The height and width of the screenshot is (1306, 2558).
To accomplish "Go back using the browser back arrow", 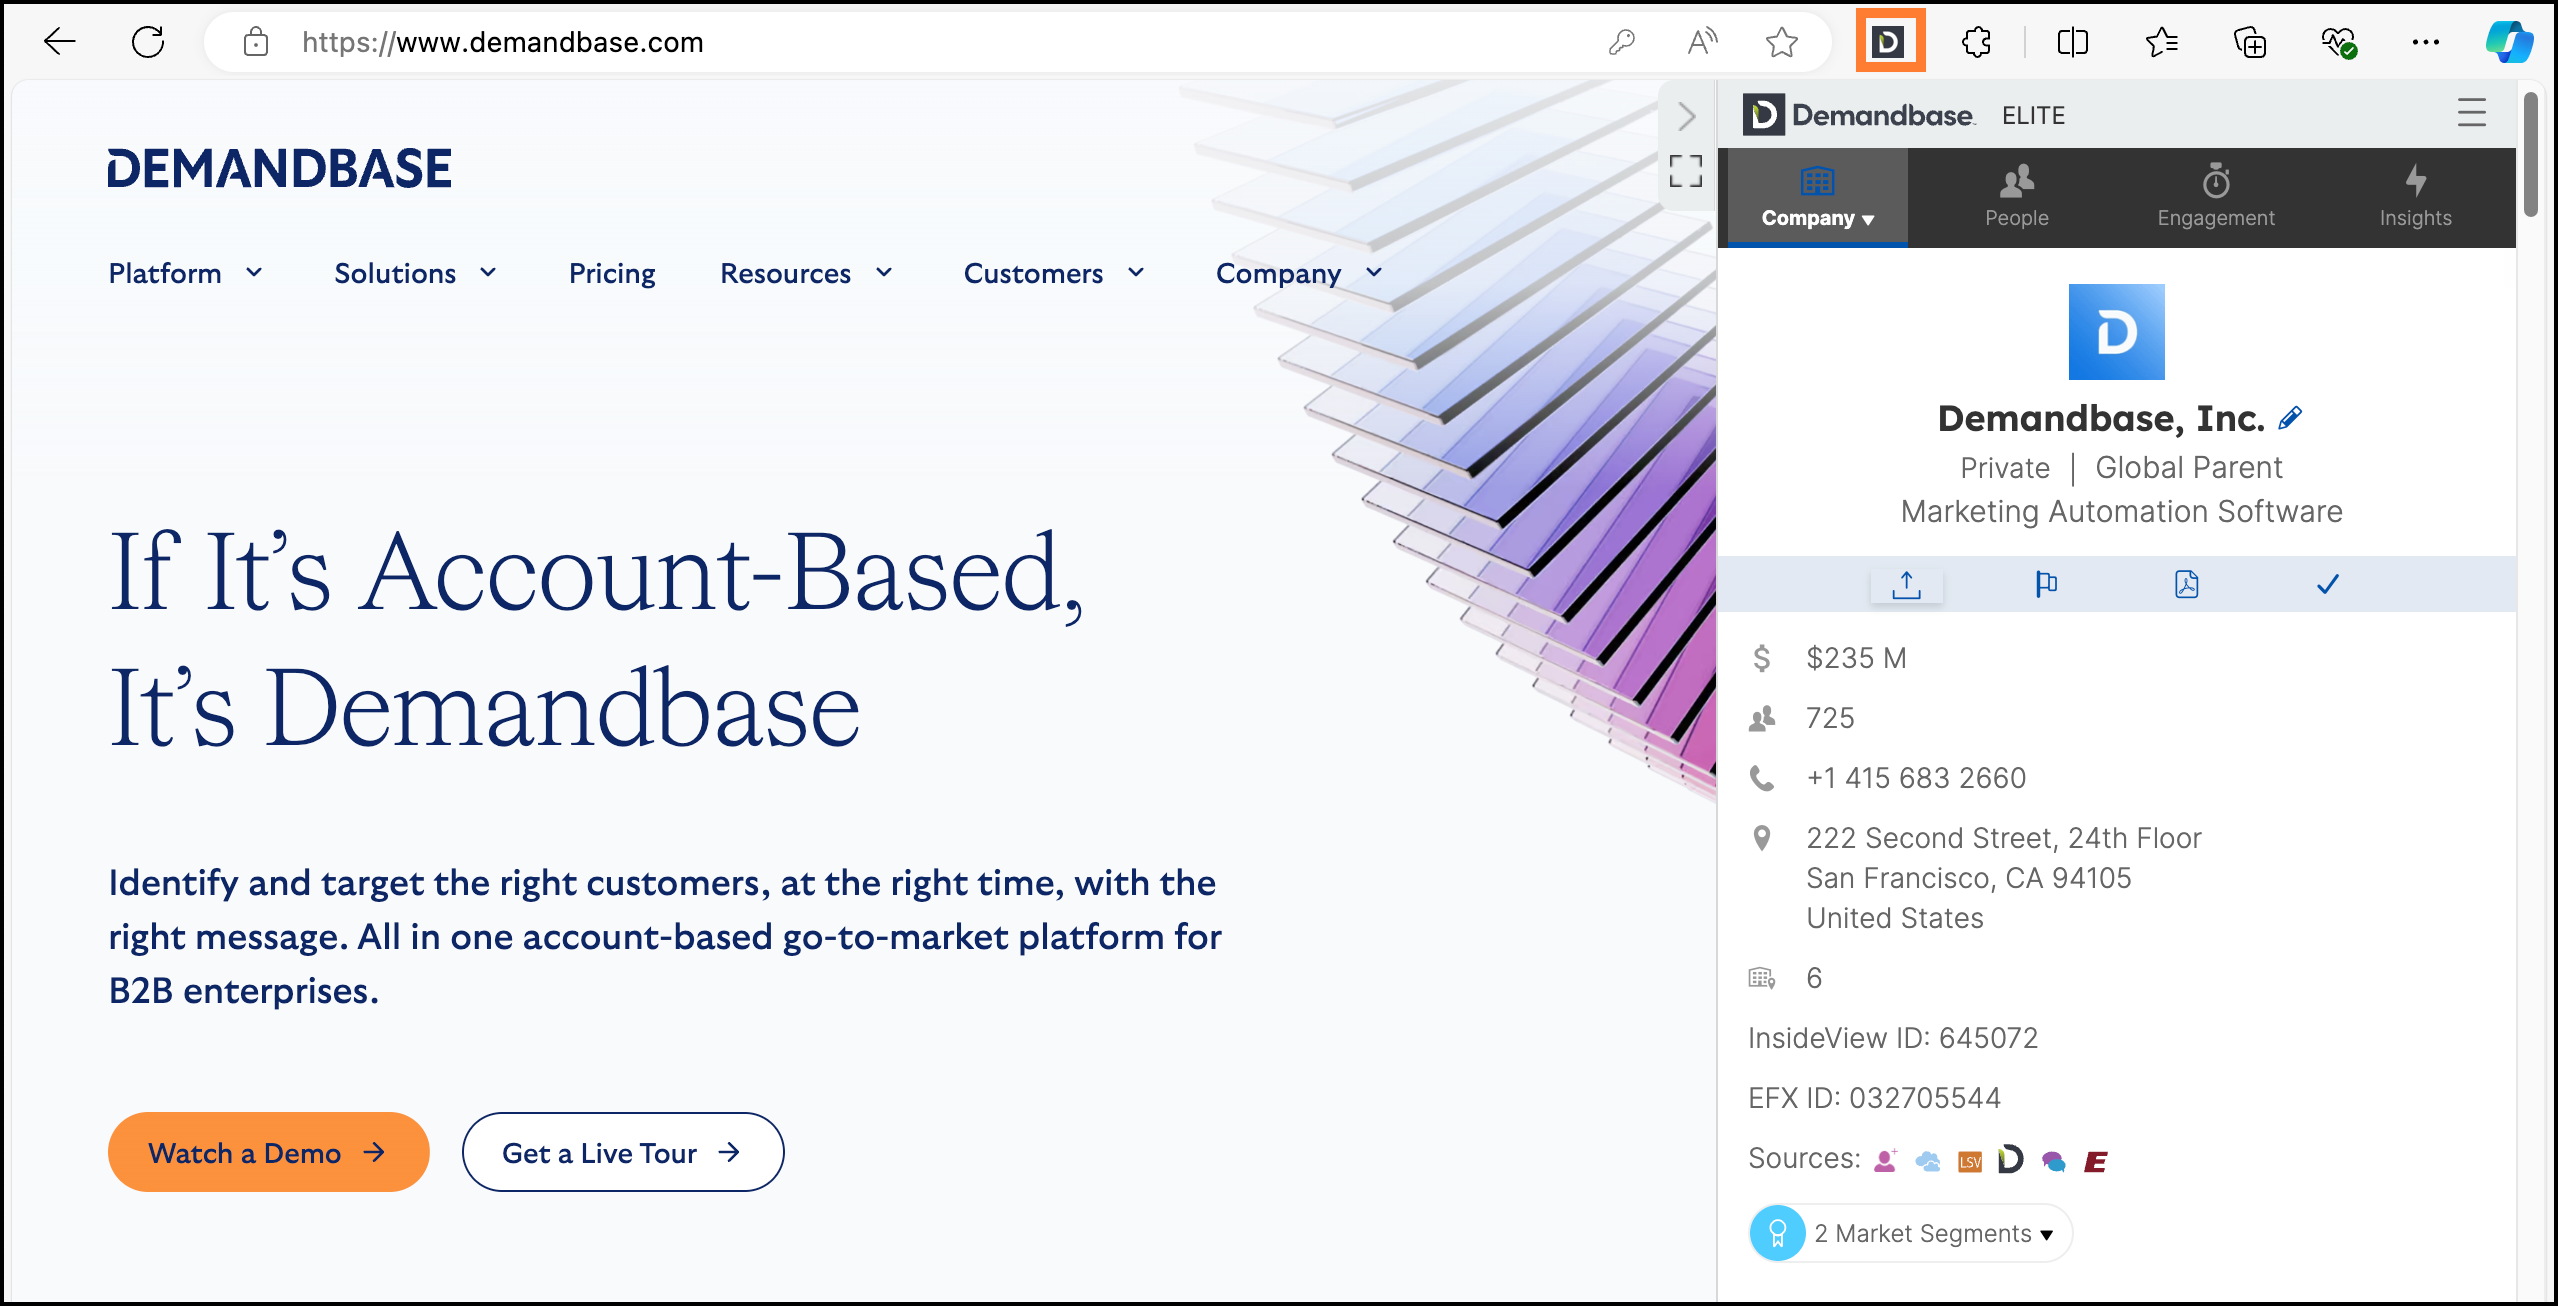I will coord(60,42).
